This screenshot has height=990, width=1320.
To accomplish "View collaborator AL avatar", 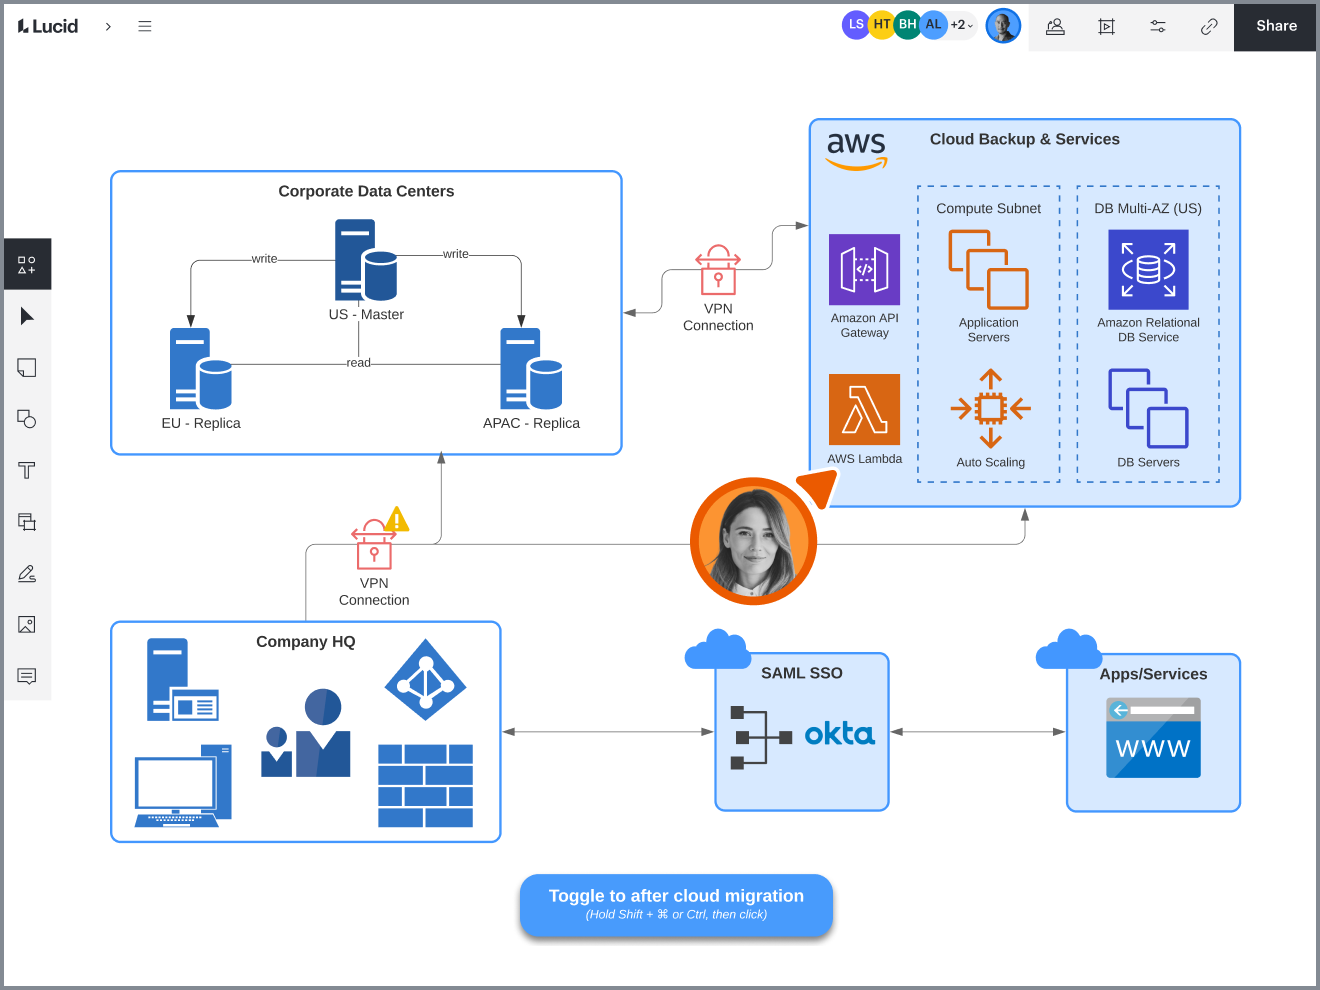I will point(934,25).
